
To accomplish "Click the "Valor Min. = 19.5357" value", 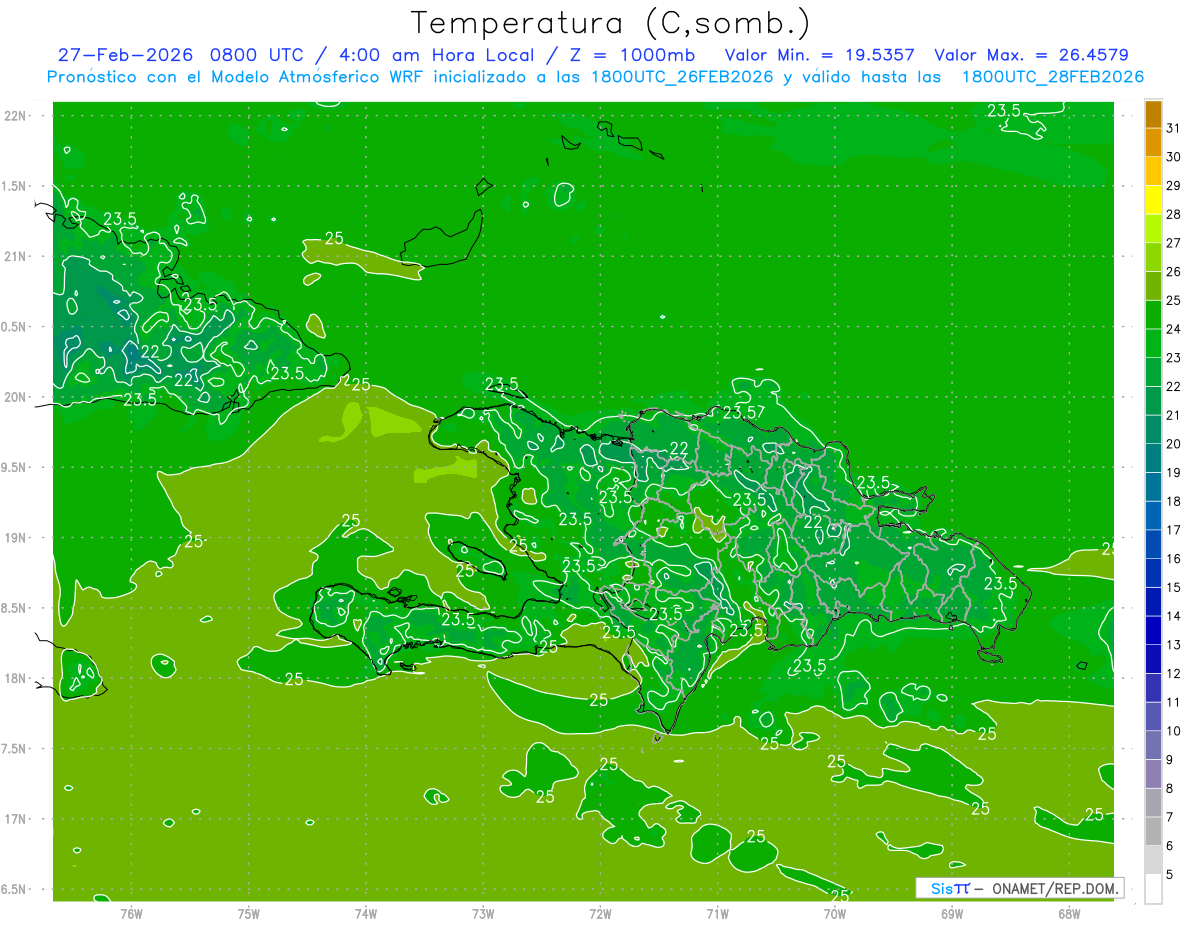I will click(x=819, y=55).
